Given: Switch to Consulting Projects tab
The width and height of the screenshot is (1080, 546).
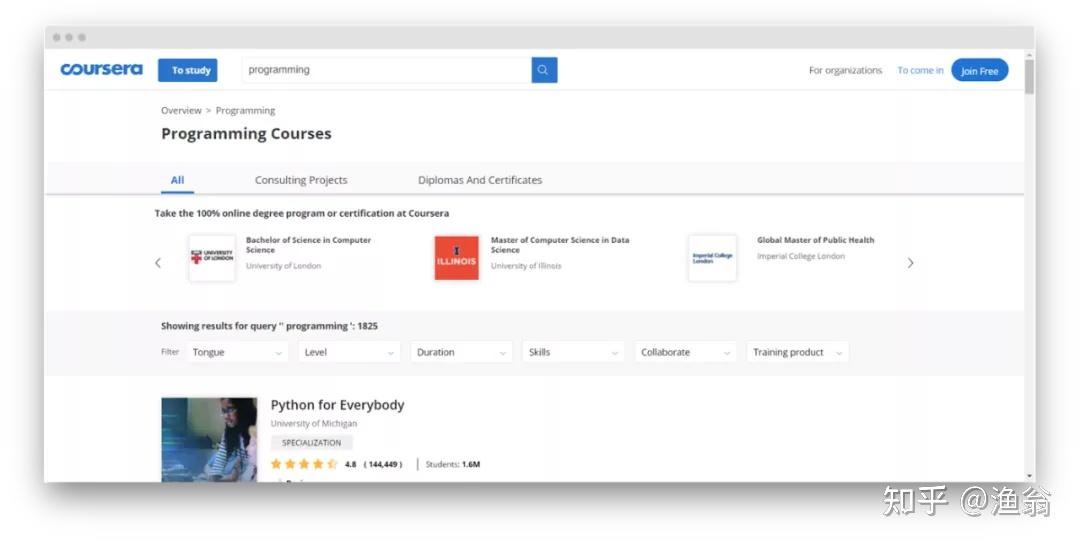Looking at the screenshot, I should [x=301, y=180].
